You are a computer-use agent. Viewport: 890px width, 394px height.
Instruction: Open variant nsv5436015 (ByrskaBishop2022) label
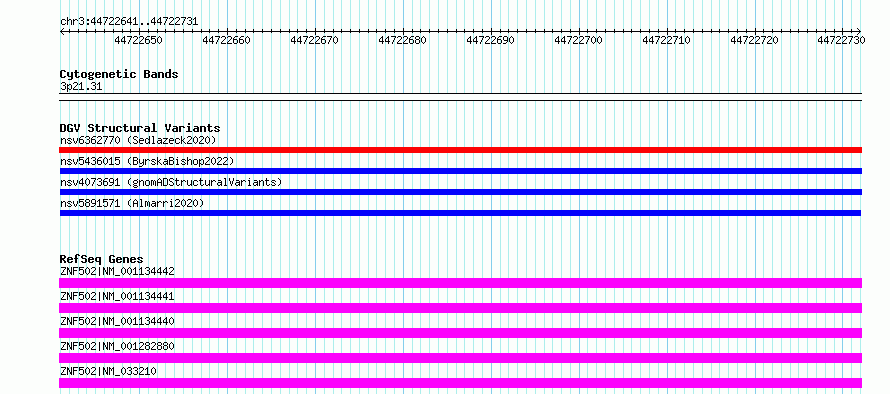point(147,161)
